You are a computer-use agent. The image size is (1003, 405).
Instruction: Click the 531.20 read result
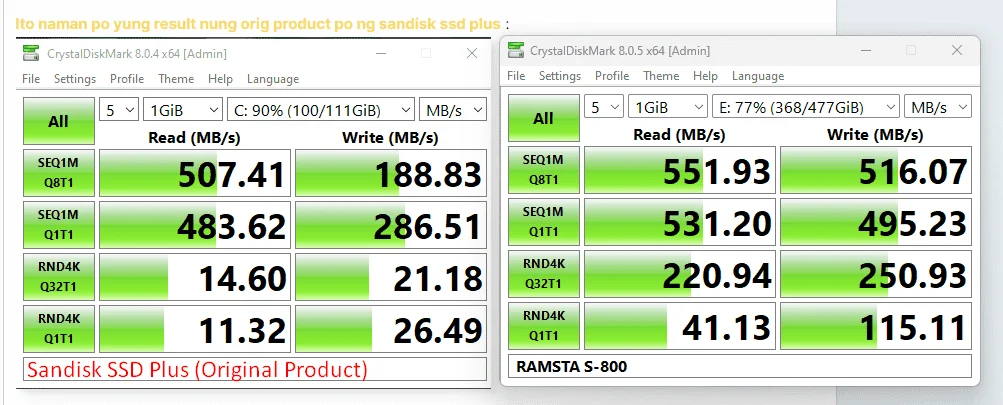[680, 222]
